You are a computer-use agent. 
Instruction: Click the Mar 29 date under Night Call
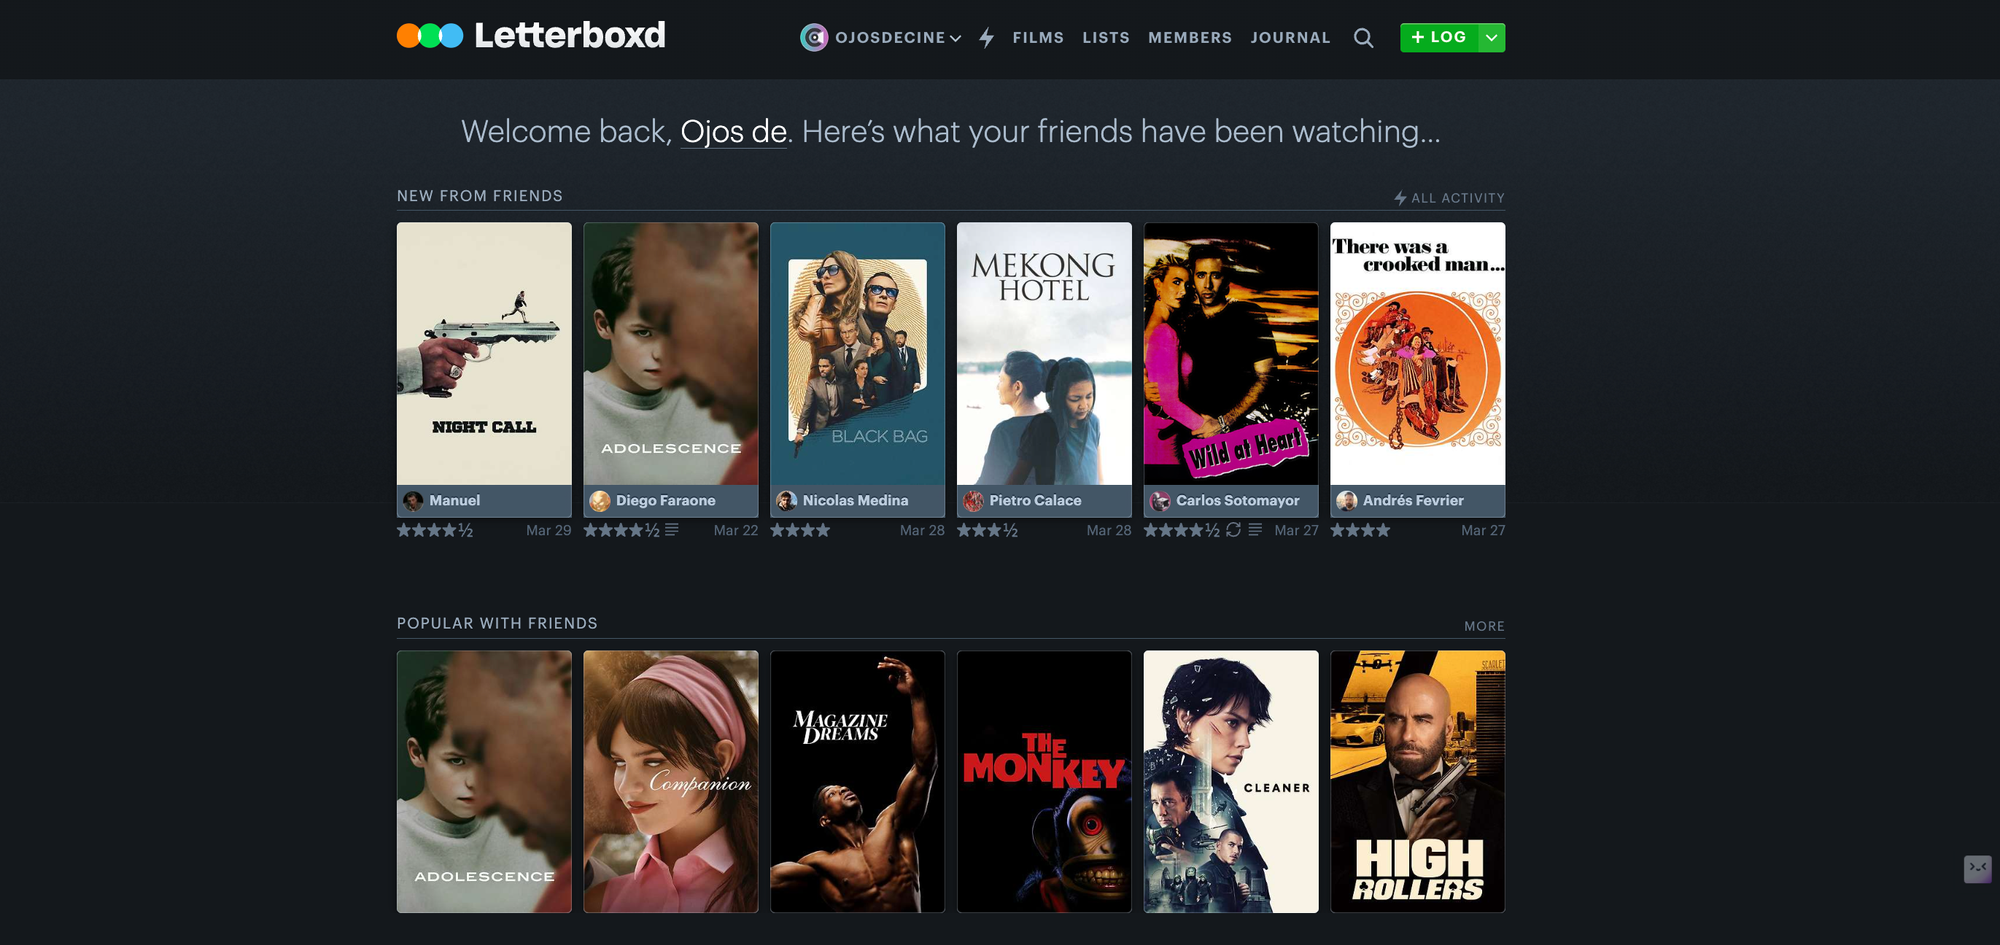549,531
